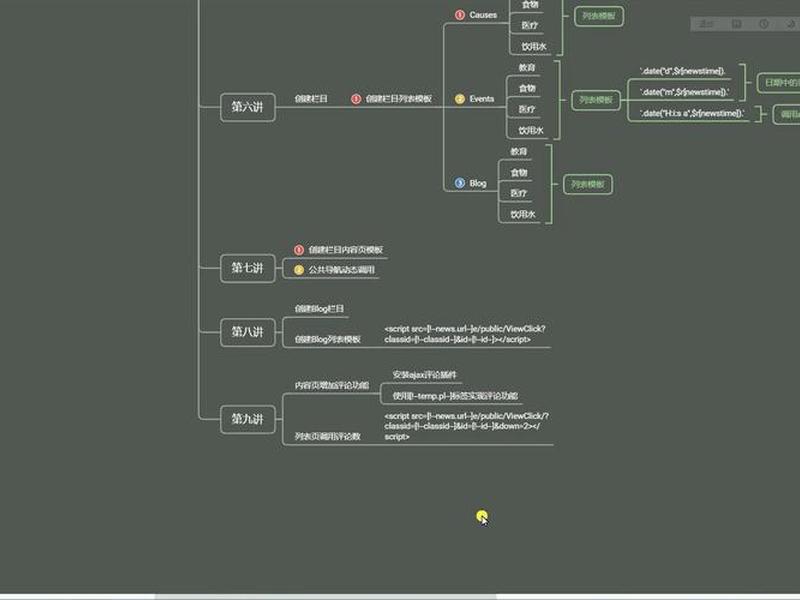This screenshot has height=600, width=800.
Task: Select the 内容页增加评论功能 subtopic
Action: click(x=332, y=385)
